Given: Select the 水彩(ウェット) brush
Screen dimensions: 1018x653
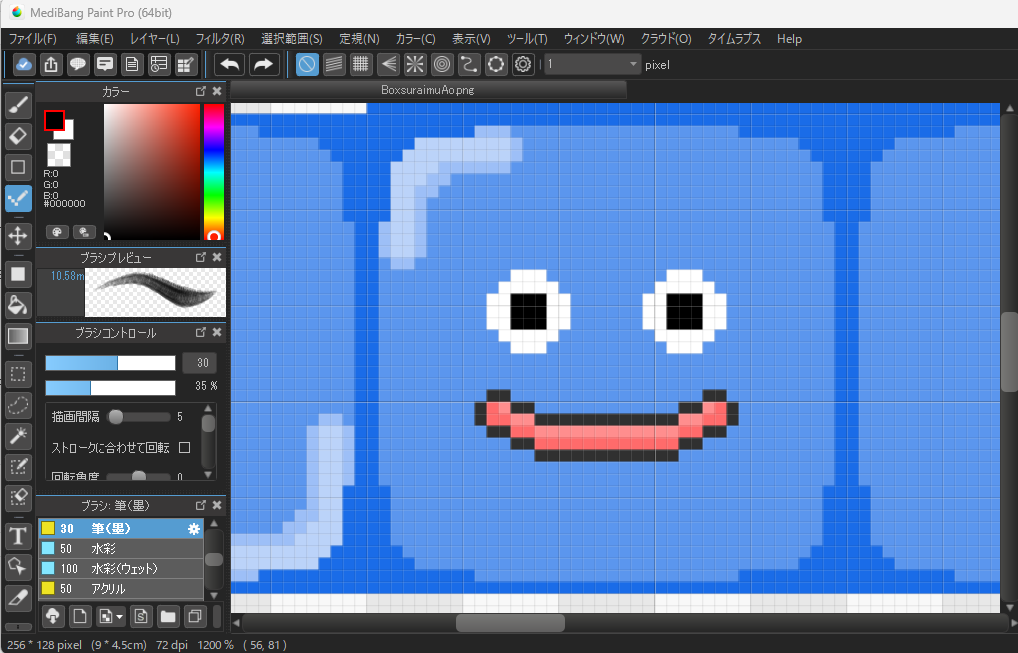Looking at the screenshot, I should (x=121, y=569).
